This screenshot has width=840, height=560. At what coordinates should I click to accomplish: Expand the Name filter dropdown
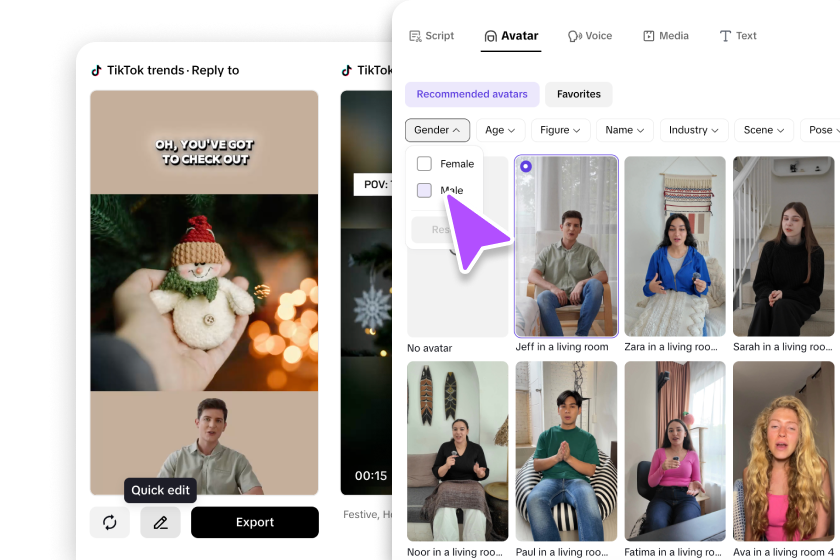(625, 130)
